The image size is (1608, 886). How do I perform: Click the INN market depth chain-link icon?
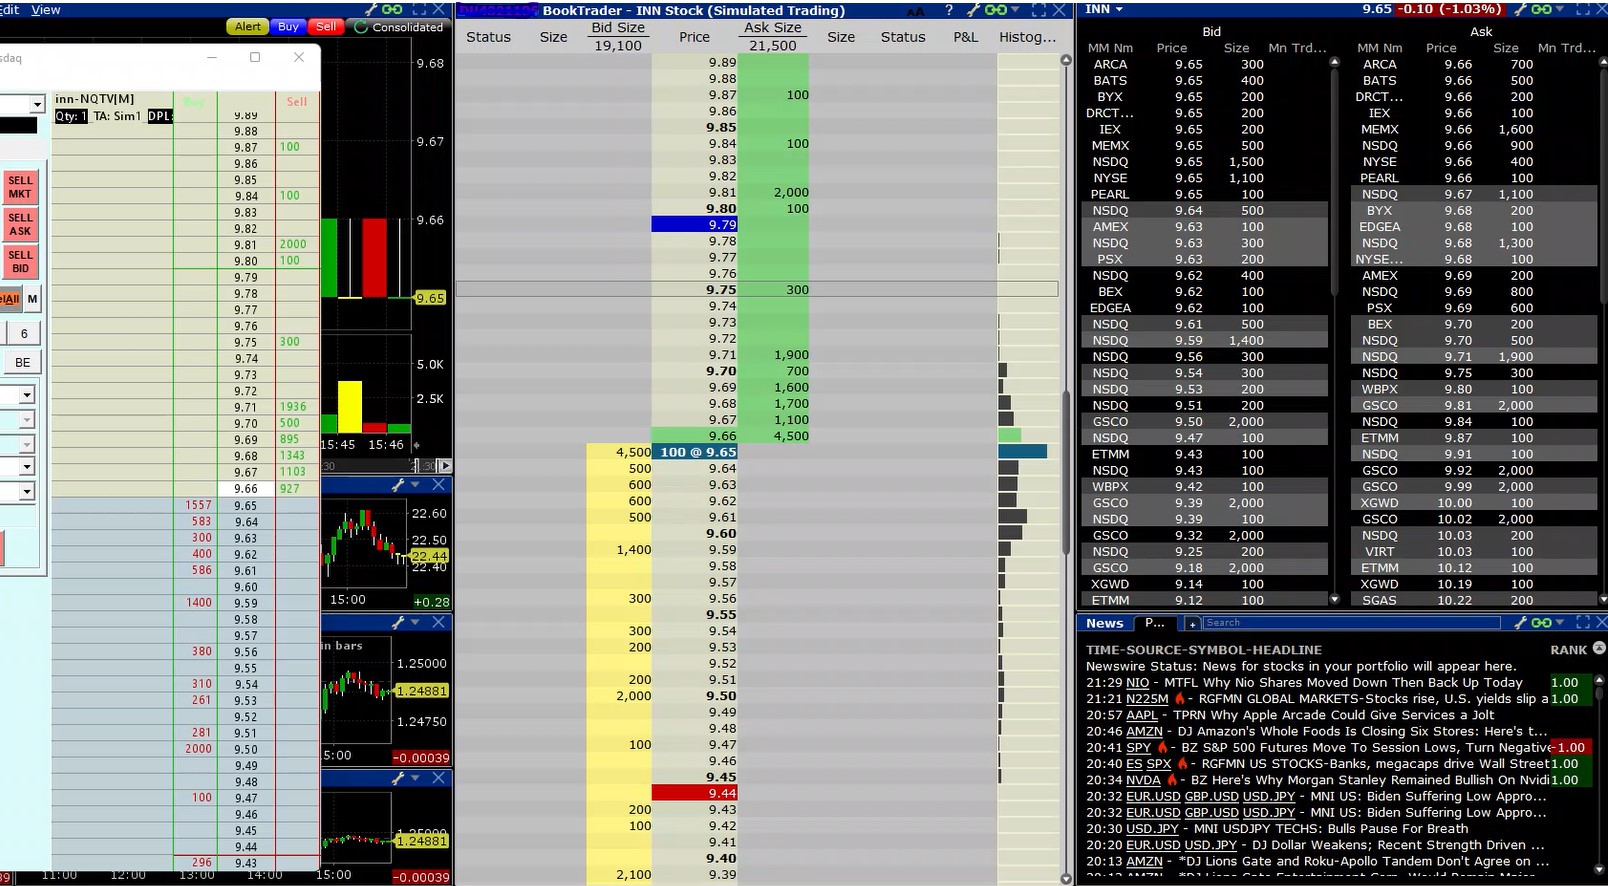pos(1543,9)
